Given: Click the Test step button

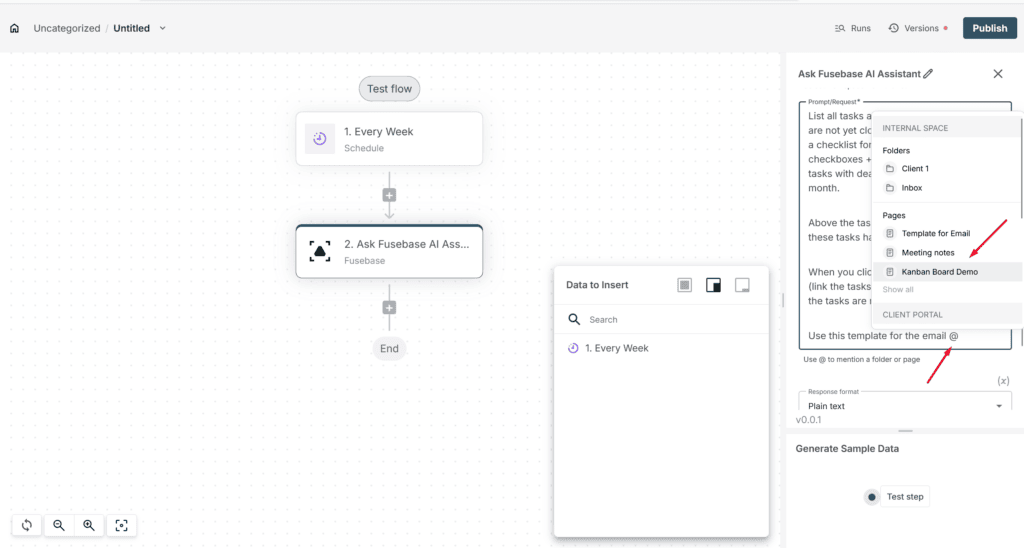Looking at the screenshot, I should point(904,496).
